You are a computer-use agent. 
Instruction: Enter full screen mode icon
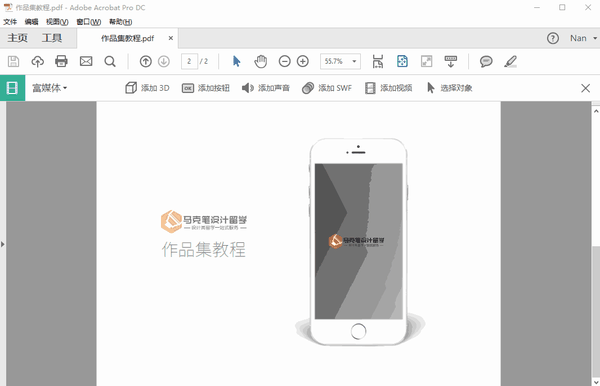(x=426, y=61)
